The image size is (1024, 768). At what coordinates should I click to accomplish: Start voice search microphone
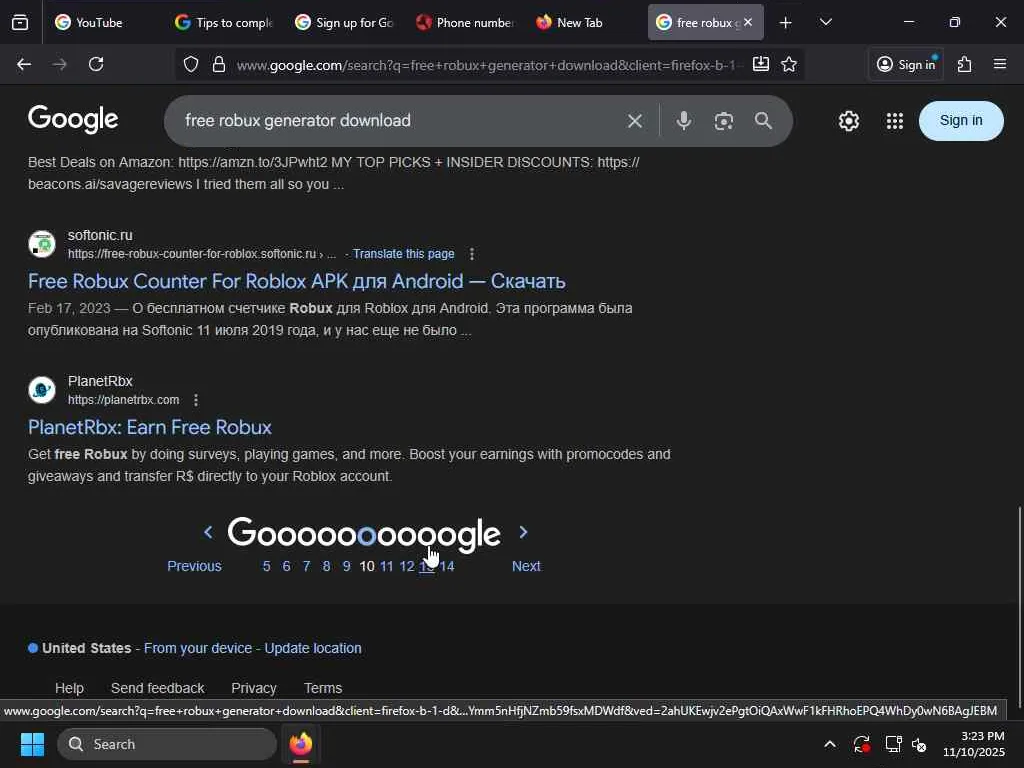click(684, 121)
